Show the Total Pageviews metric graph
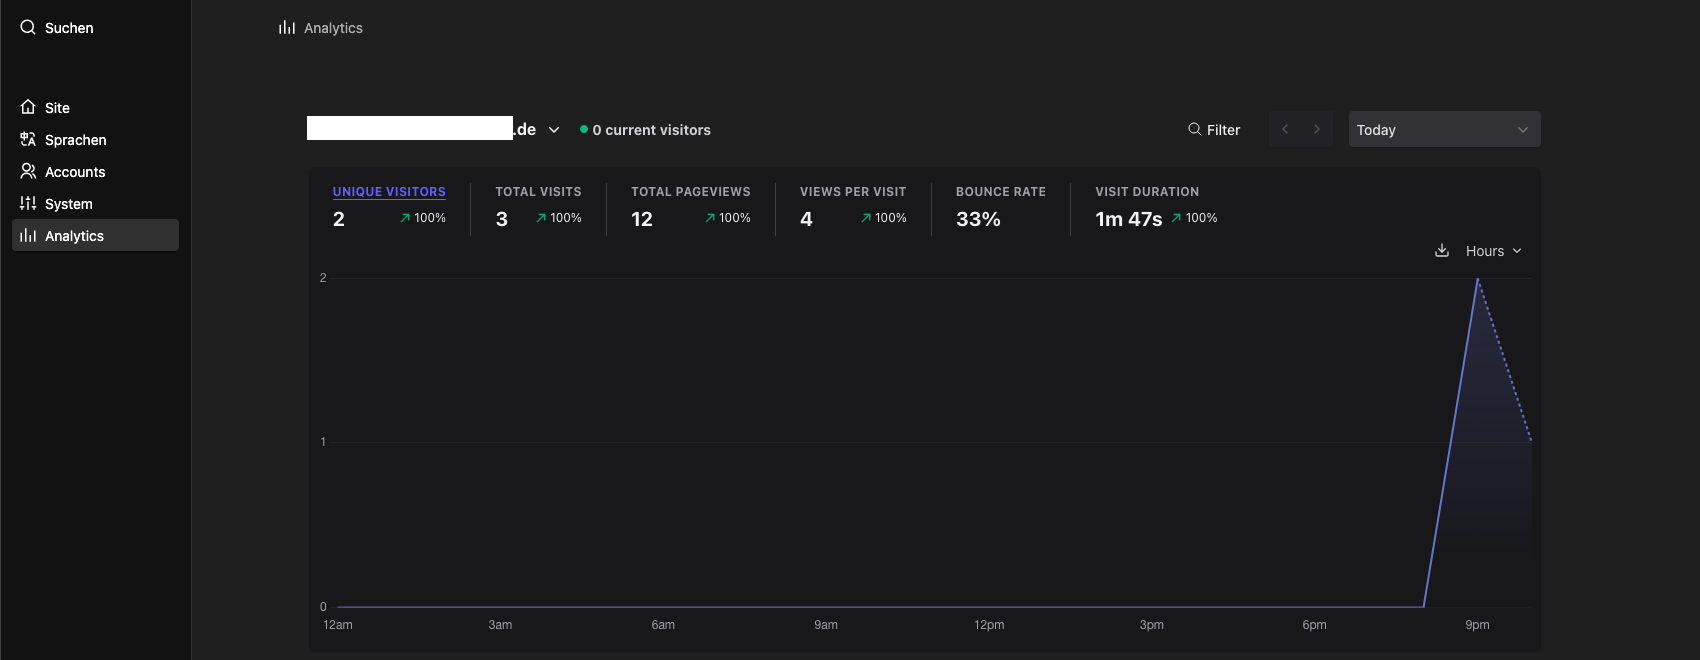The height and width of the screenshot is (660, 1700). click(x=690, y=192)
